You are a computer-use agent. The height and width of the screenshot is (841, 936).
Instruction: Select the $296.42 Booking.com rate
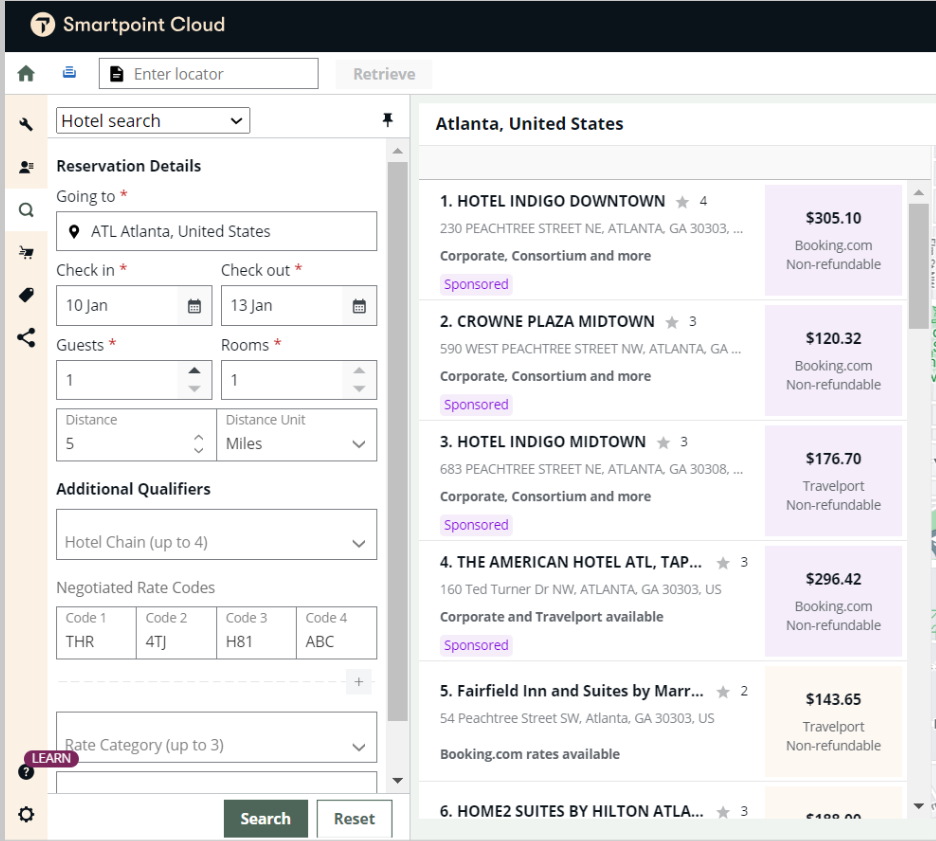833,601
